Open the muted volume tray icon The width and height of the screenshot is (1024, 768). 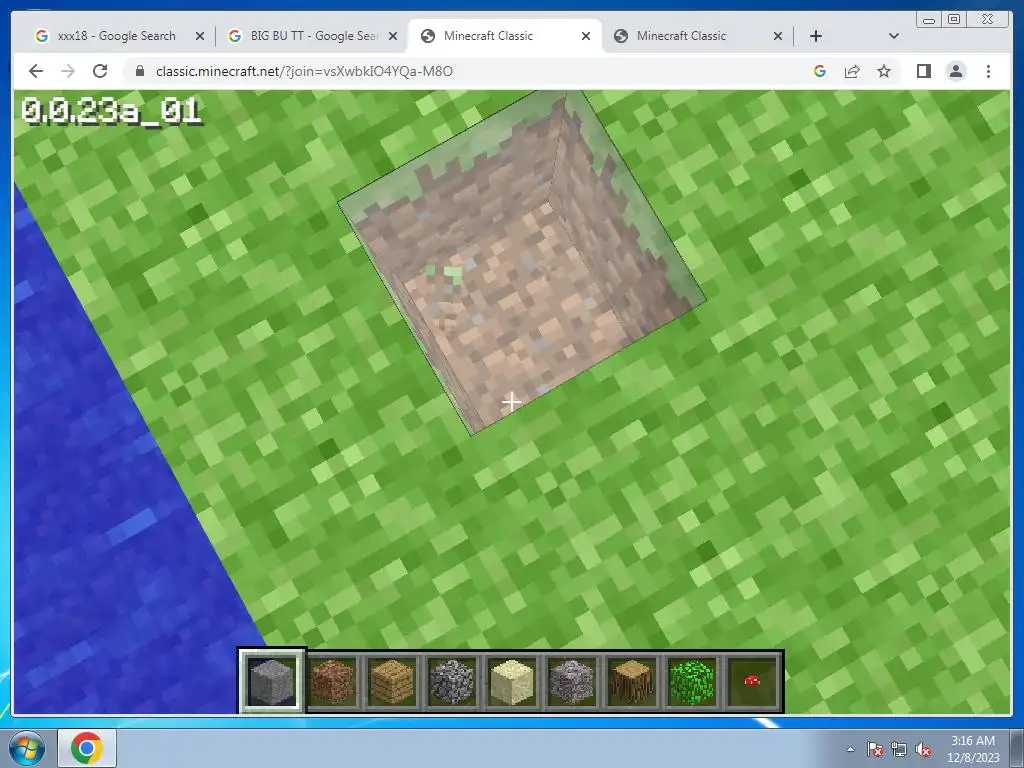tap(923, 750)
